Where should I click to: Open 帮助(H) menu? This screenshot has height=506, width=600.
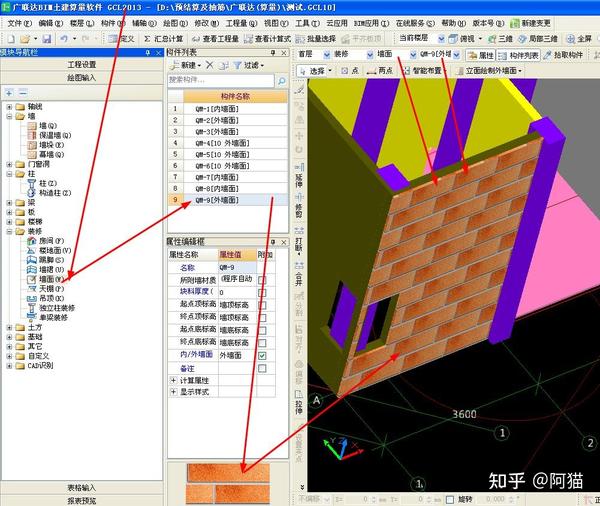453,23
